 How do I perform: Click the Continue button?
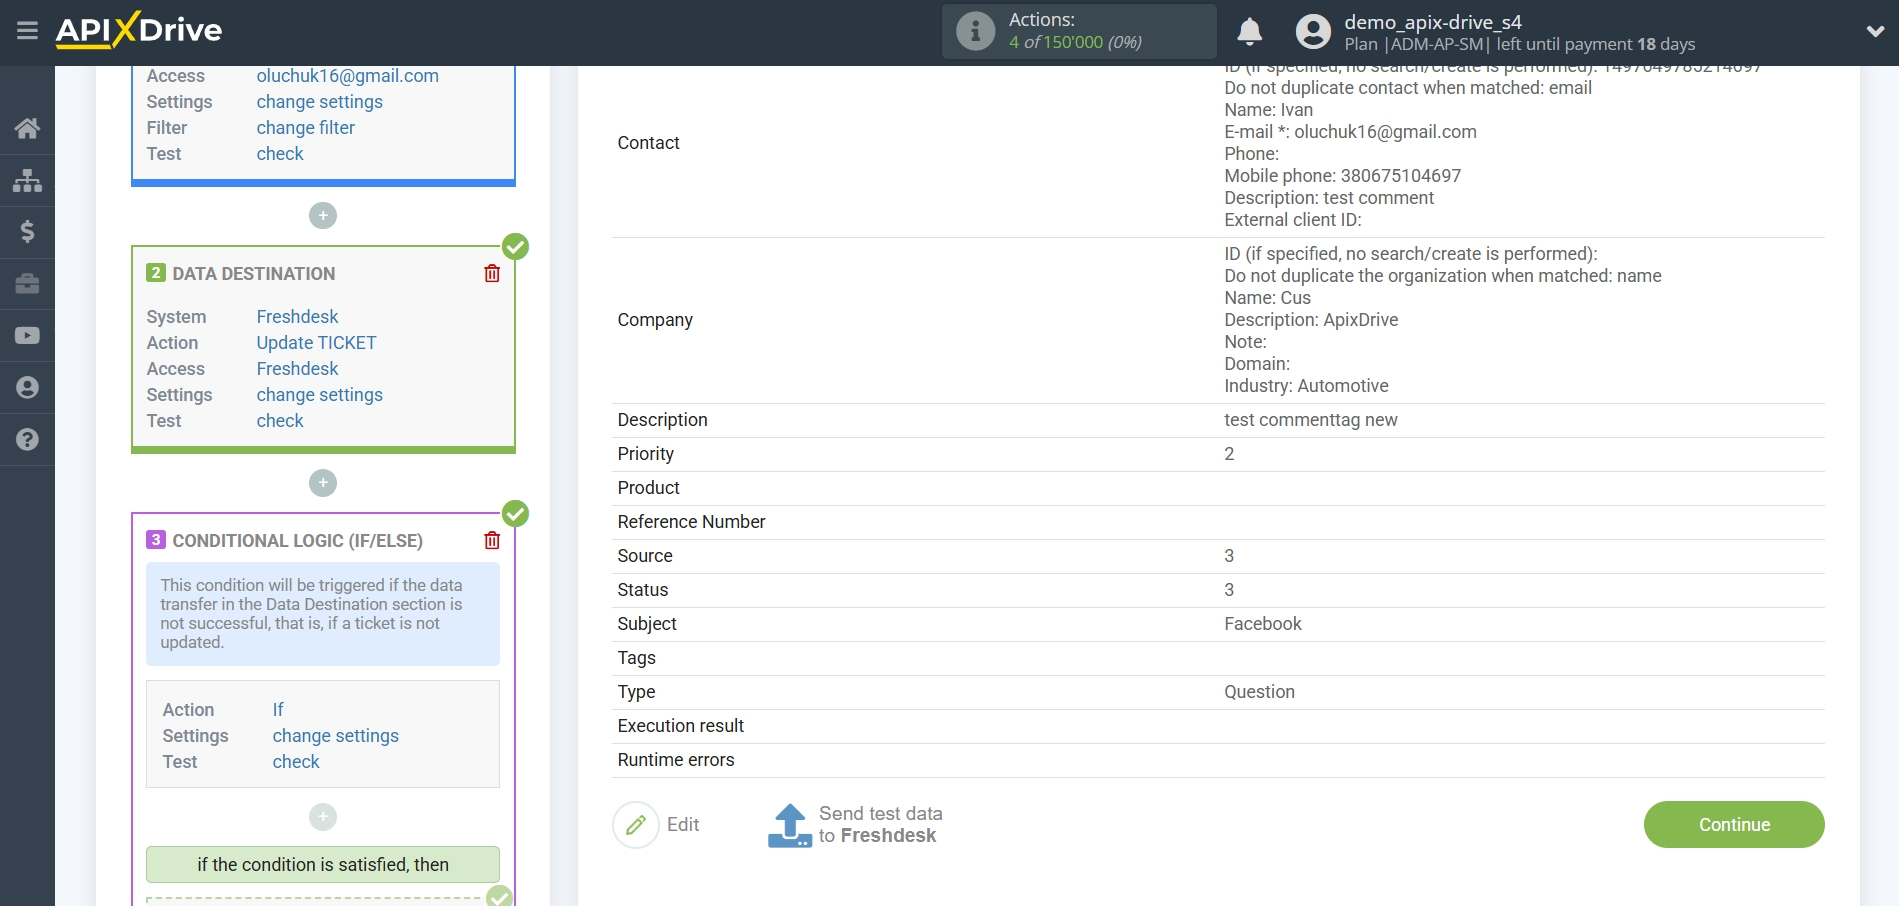[x=1734, y=824]
